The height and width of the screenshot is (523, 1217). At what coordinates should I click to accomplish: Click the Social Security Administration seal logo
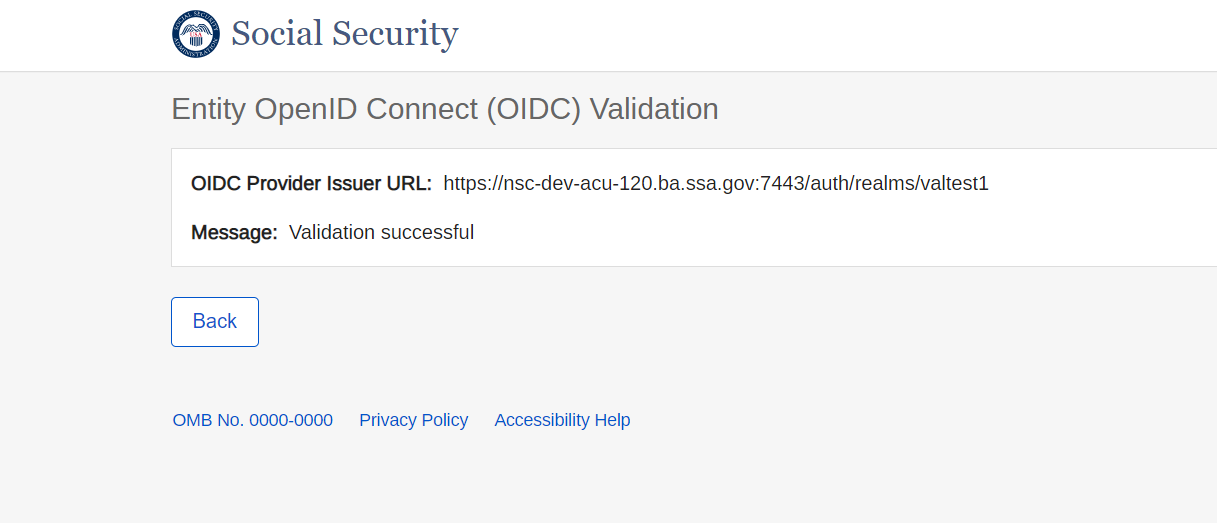pos(195,34)
